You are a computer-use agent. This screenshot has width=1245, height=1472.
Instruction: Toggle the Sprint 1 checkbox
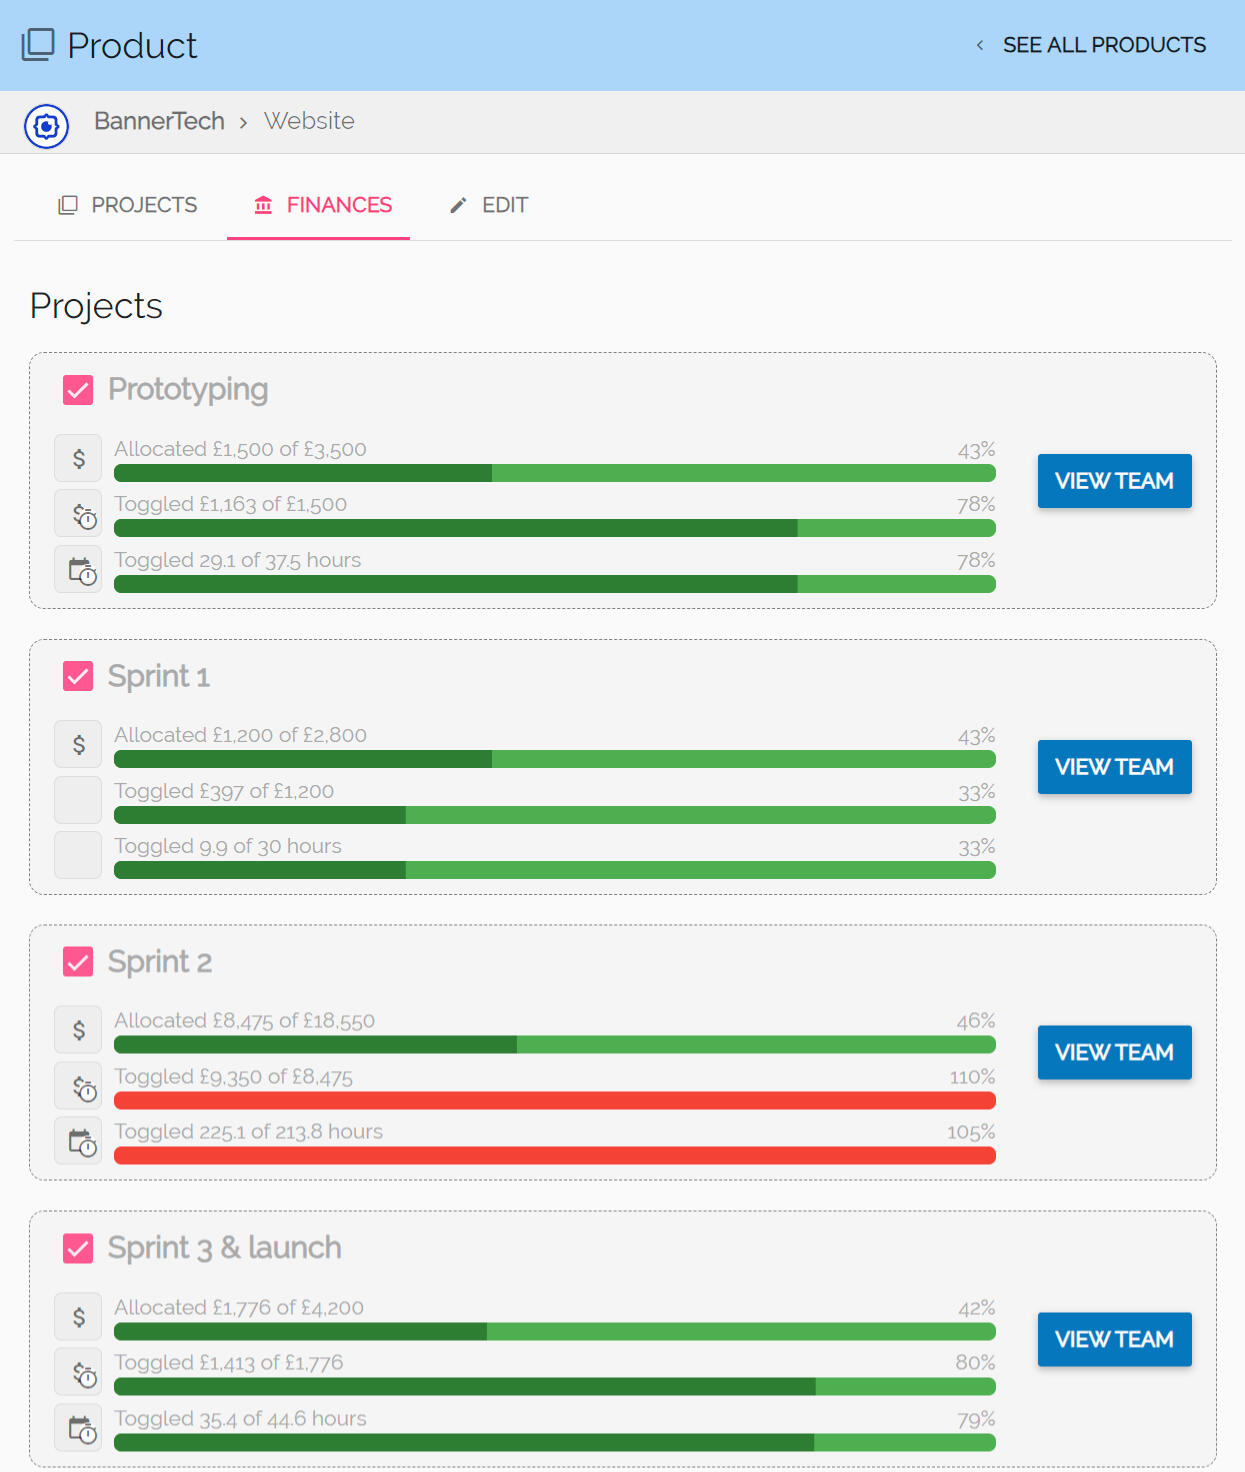tap(78, 676)
